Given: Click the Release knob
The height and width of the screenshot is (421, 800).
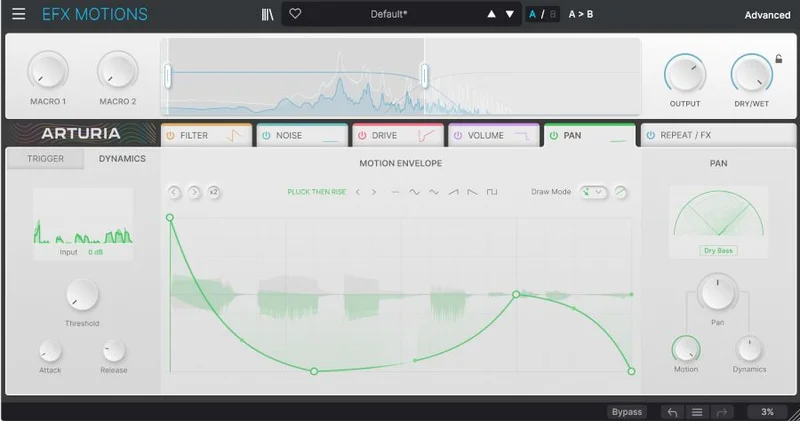Looking at the screenshot, I should tap(113, 351).
